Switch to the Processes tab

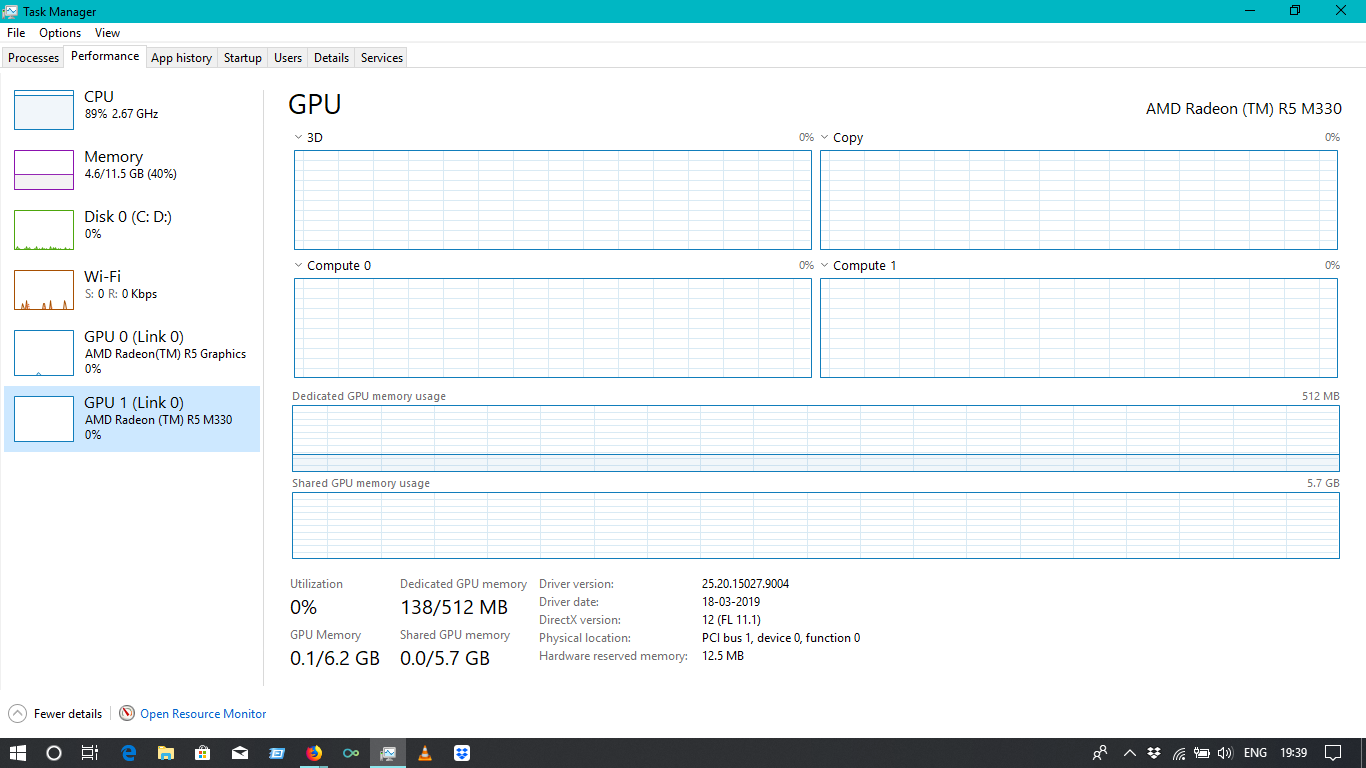pos(34,58)
